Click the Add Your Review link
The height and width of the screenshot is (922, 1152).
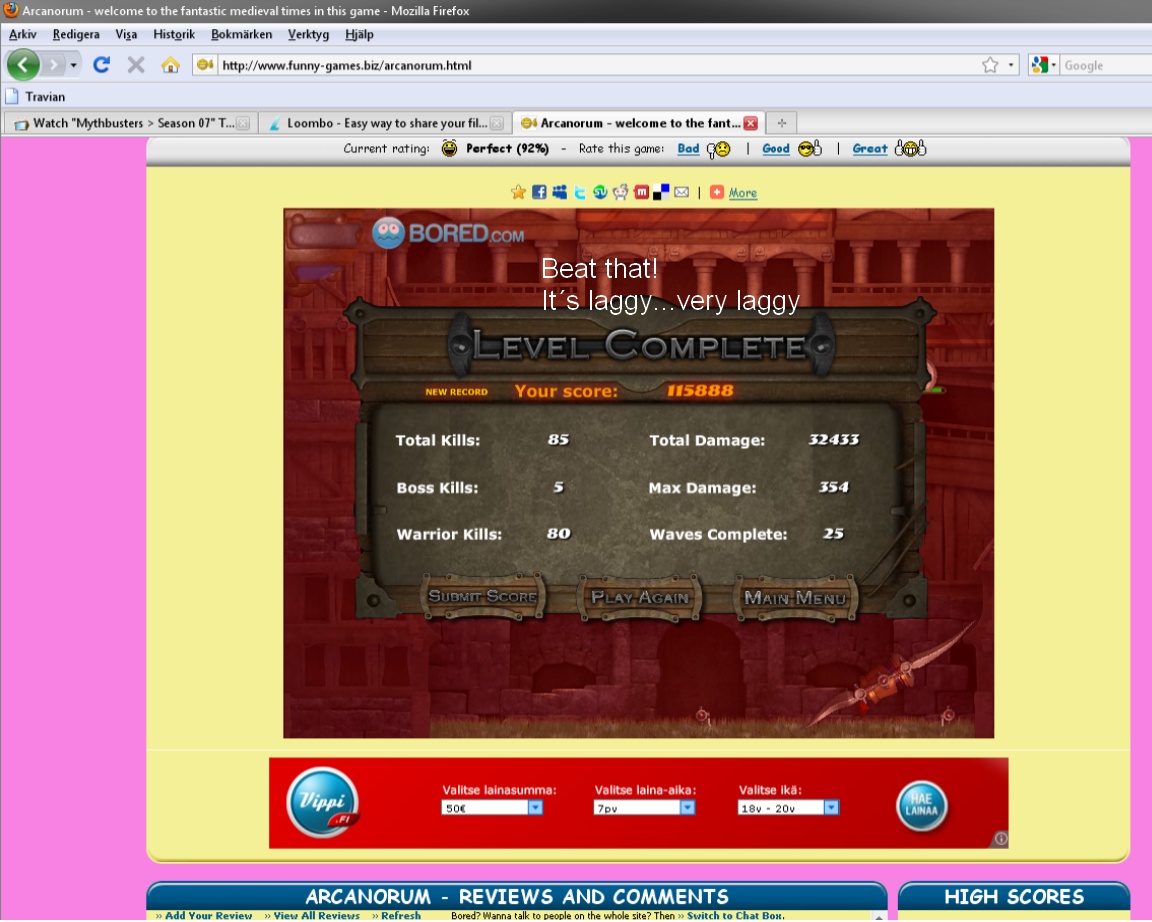point(209,915)
